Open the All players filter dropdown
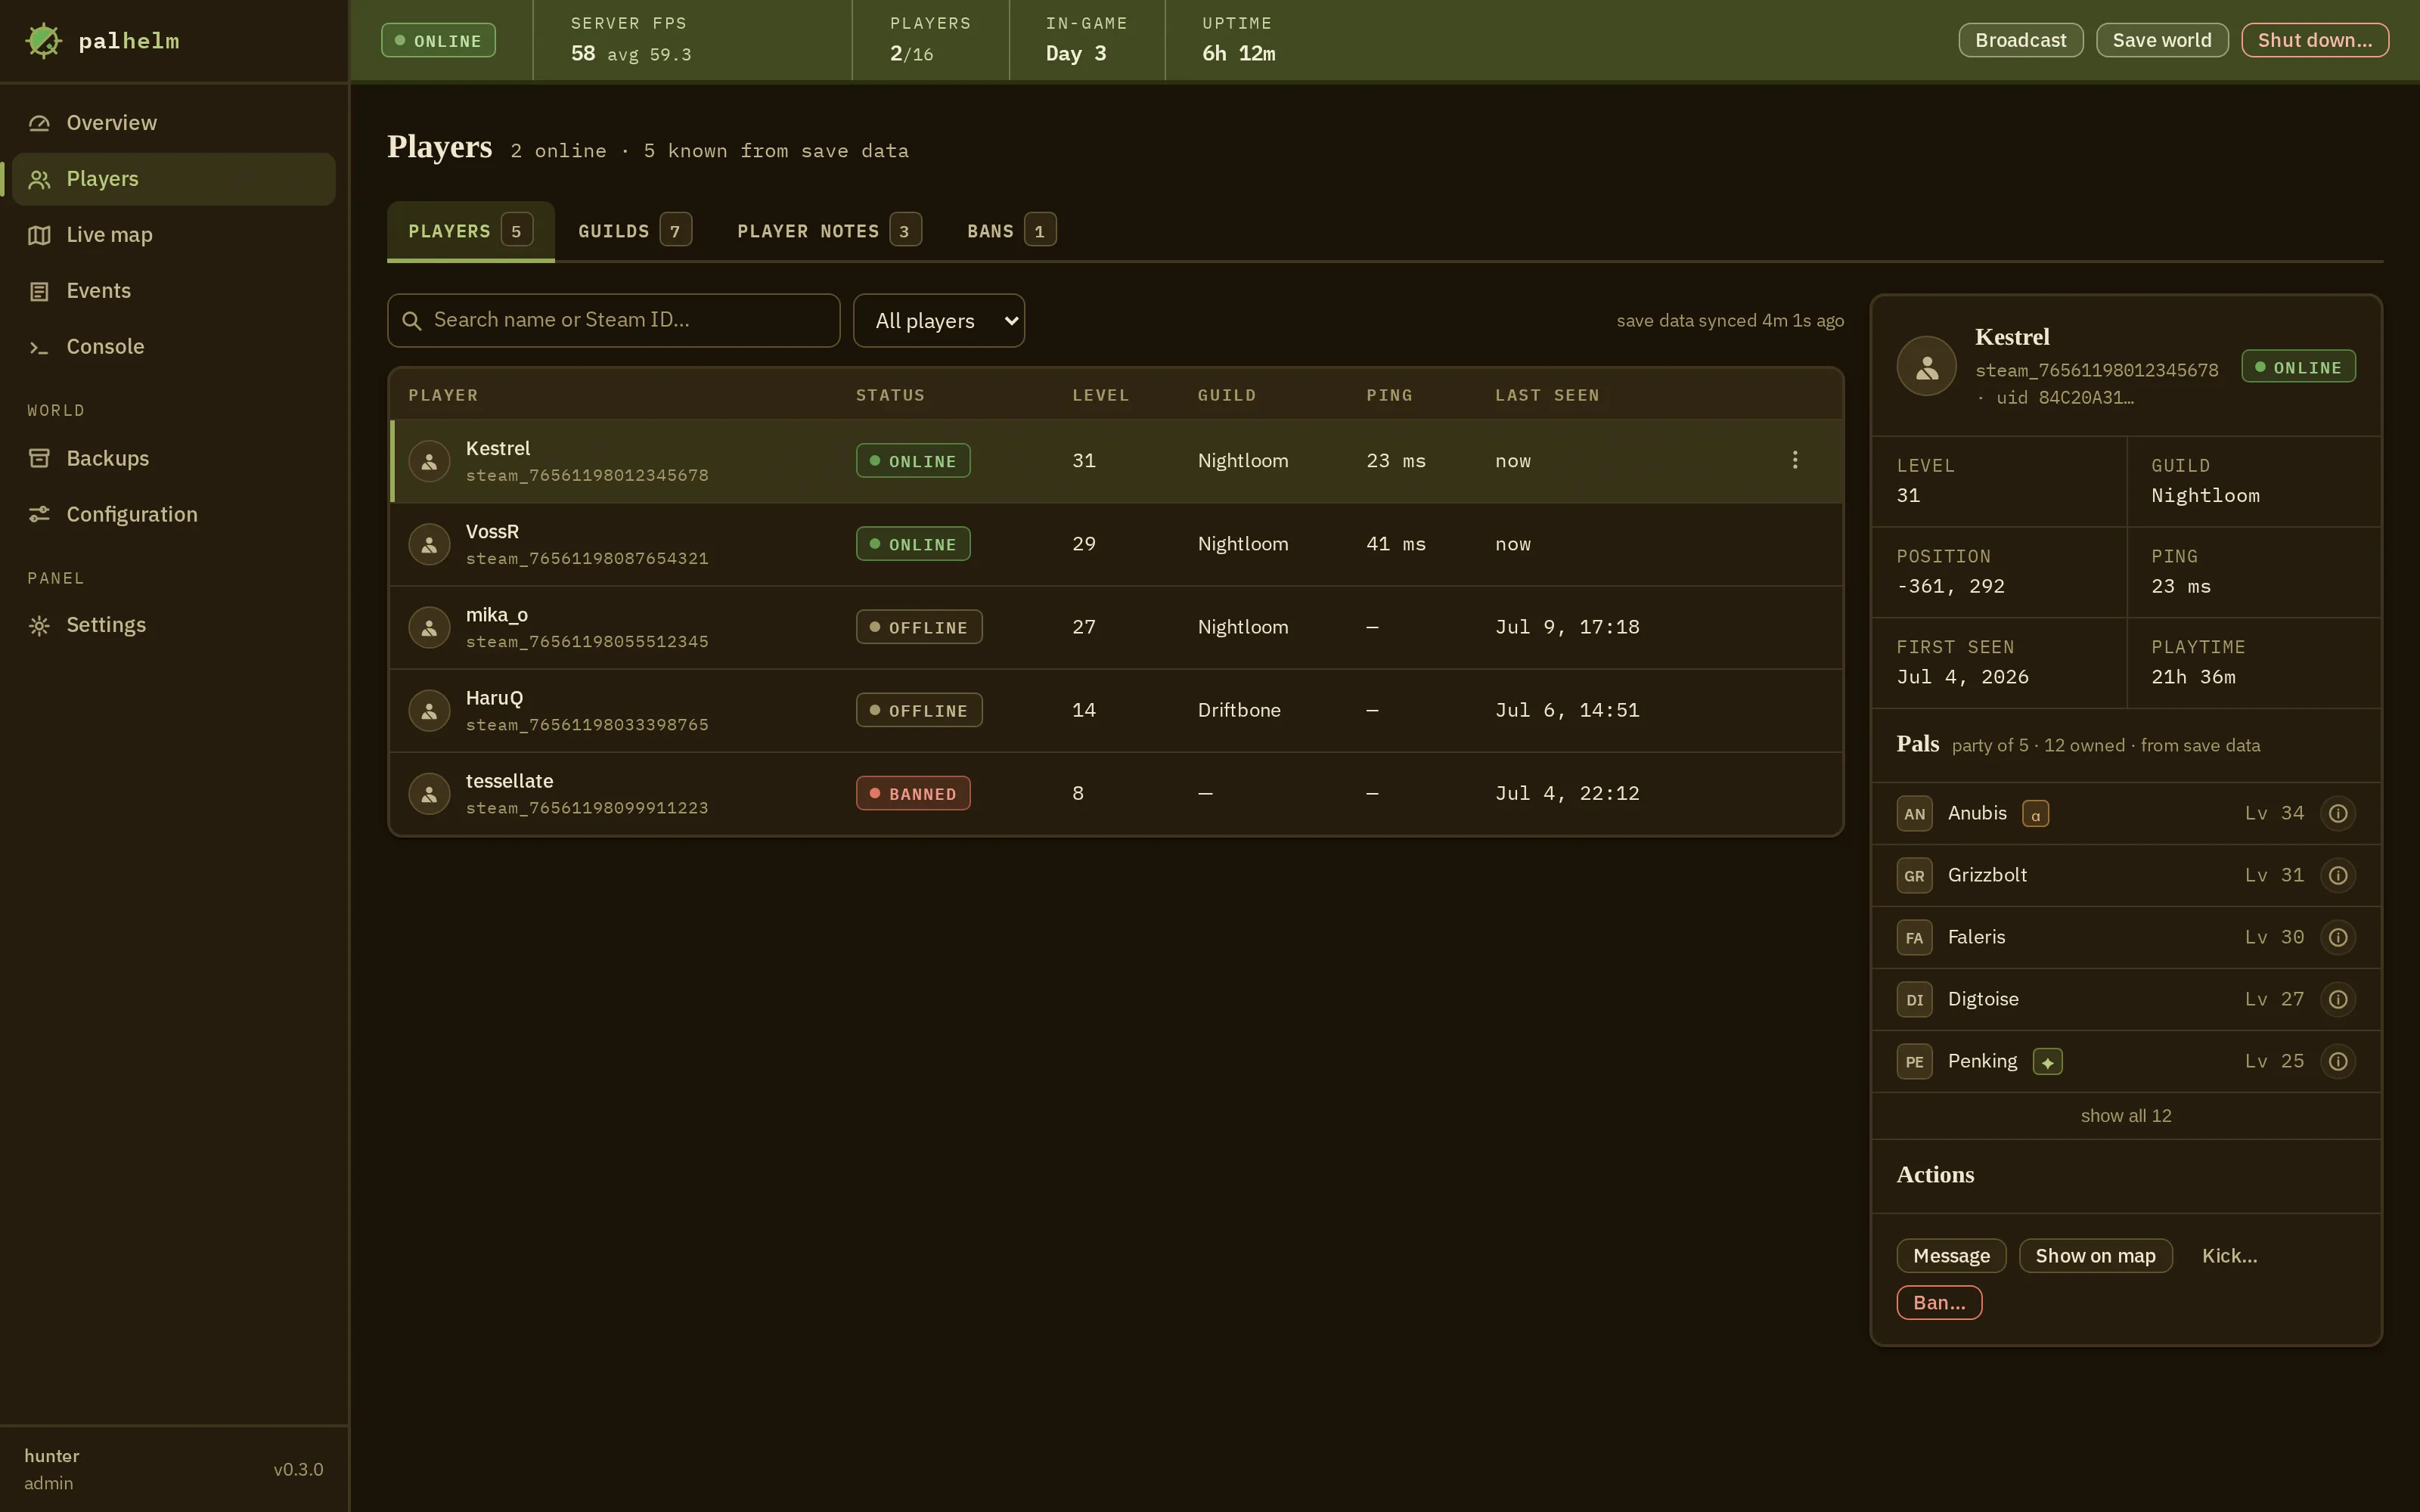Image resolution: width=2420 pixels, height=1512 pixels. tap(938, 320)
